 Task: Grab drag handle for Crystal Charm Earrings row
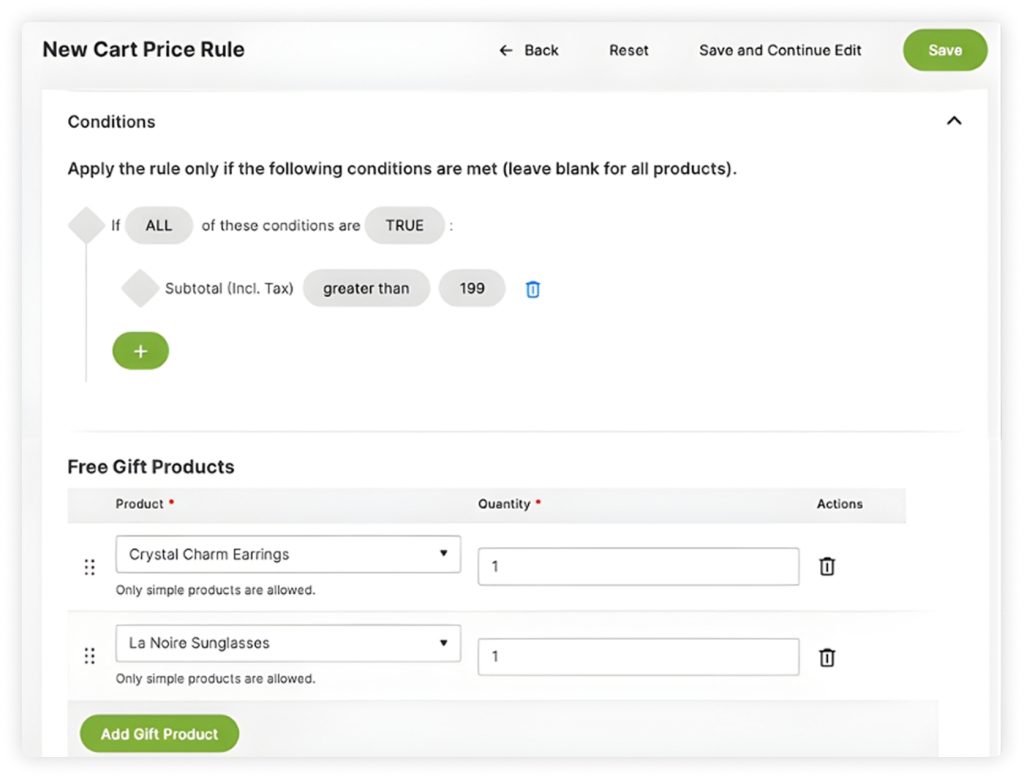click(x=89, y=567)
